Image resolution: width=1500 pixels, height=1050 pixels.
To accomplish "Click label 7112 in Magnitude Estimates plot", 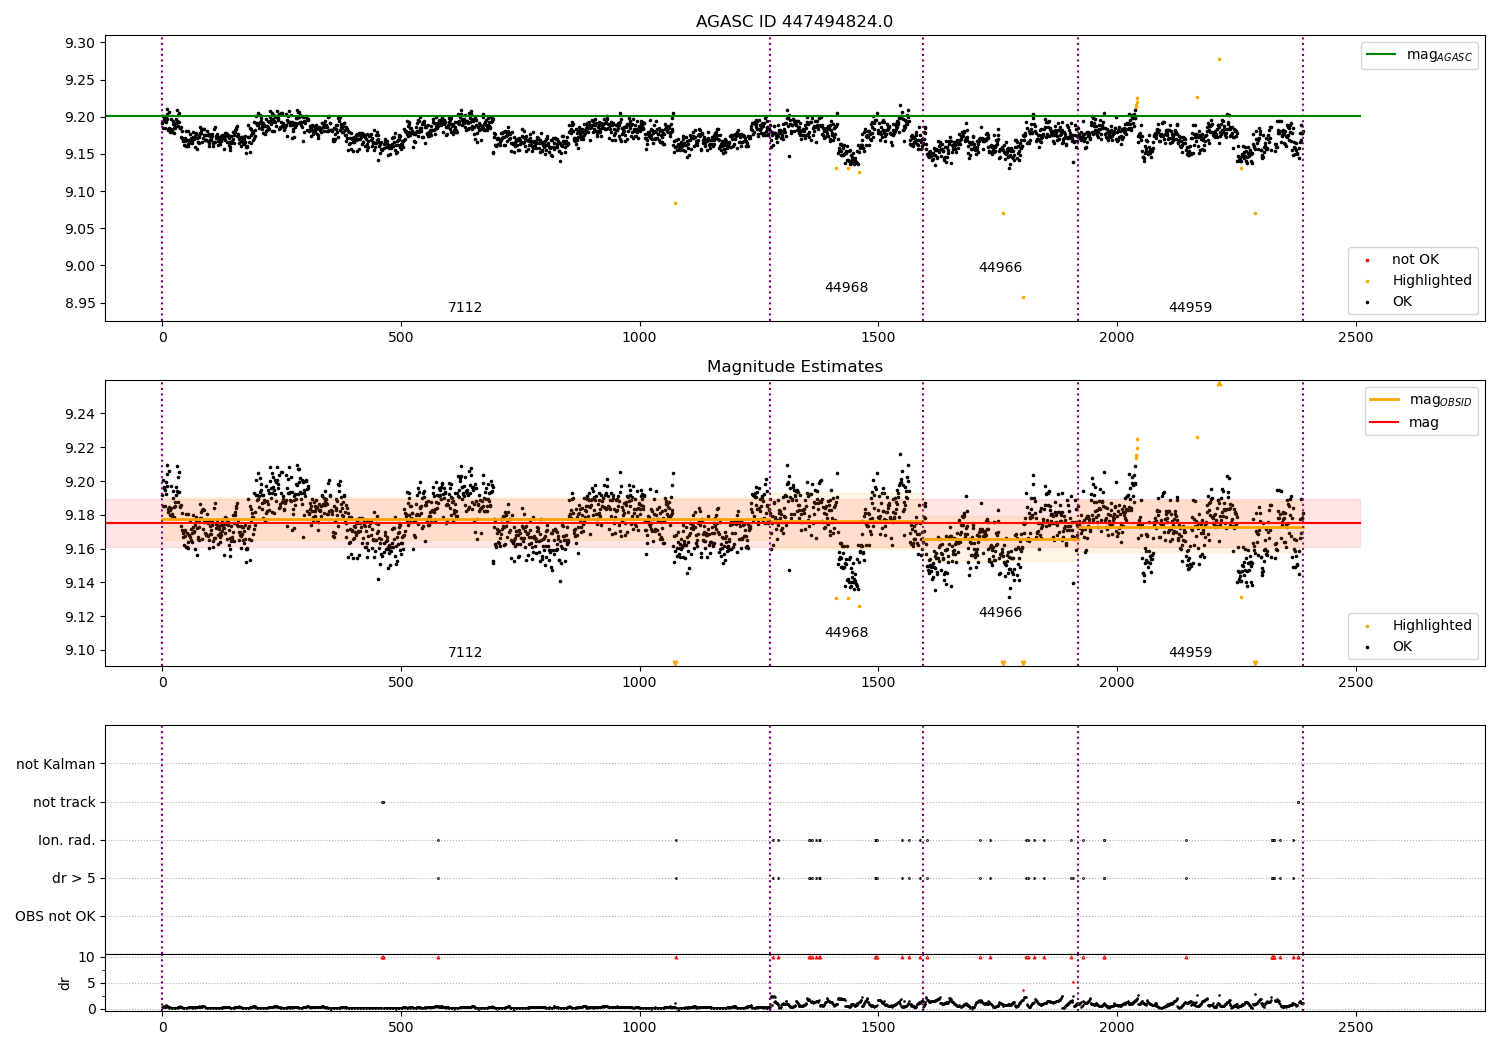I will [465, 653].
